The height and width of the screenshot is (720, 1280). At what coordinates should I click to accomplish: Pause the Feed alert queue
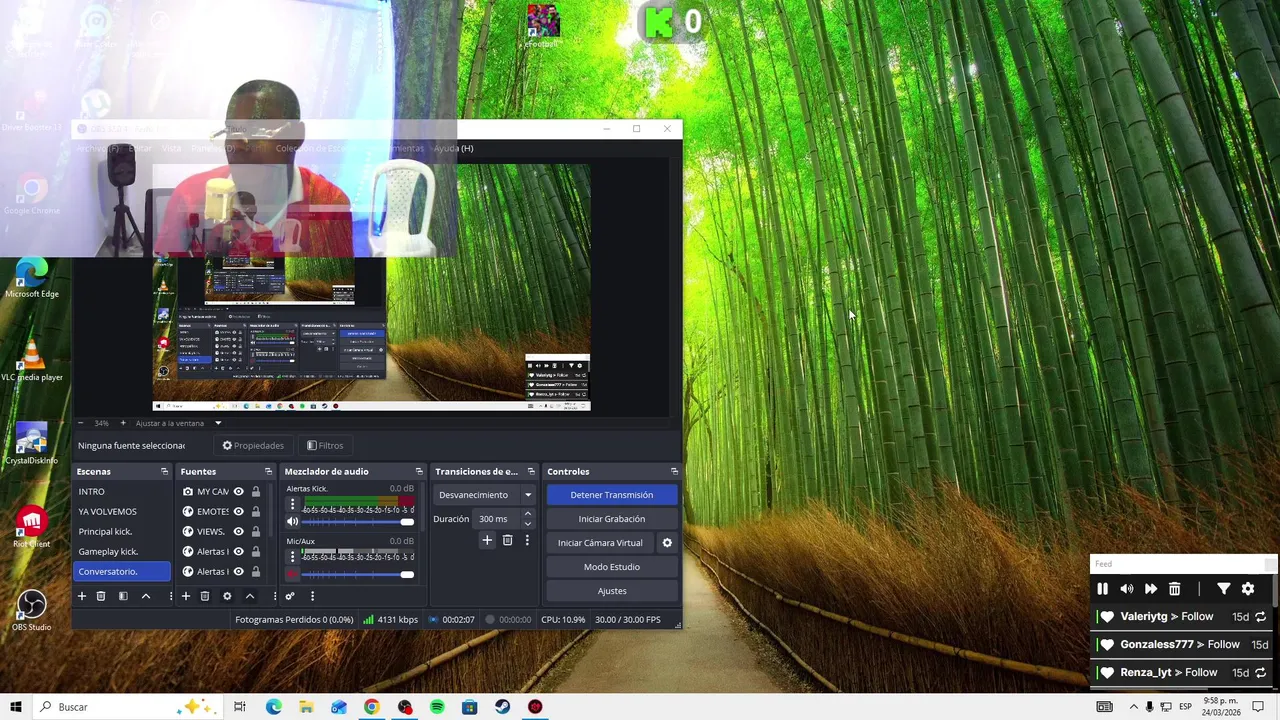click(x=1103, y=589)
